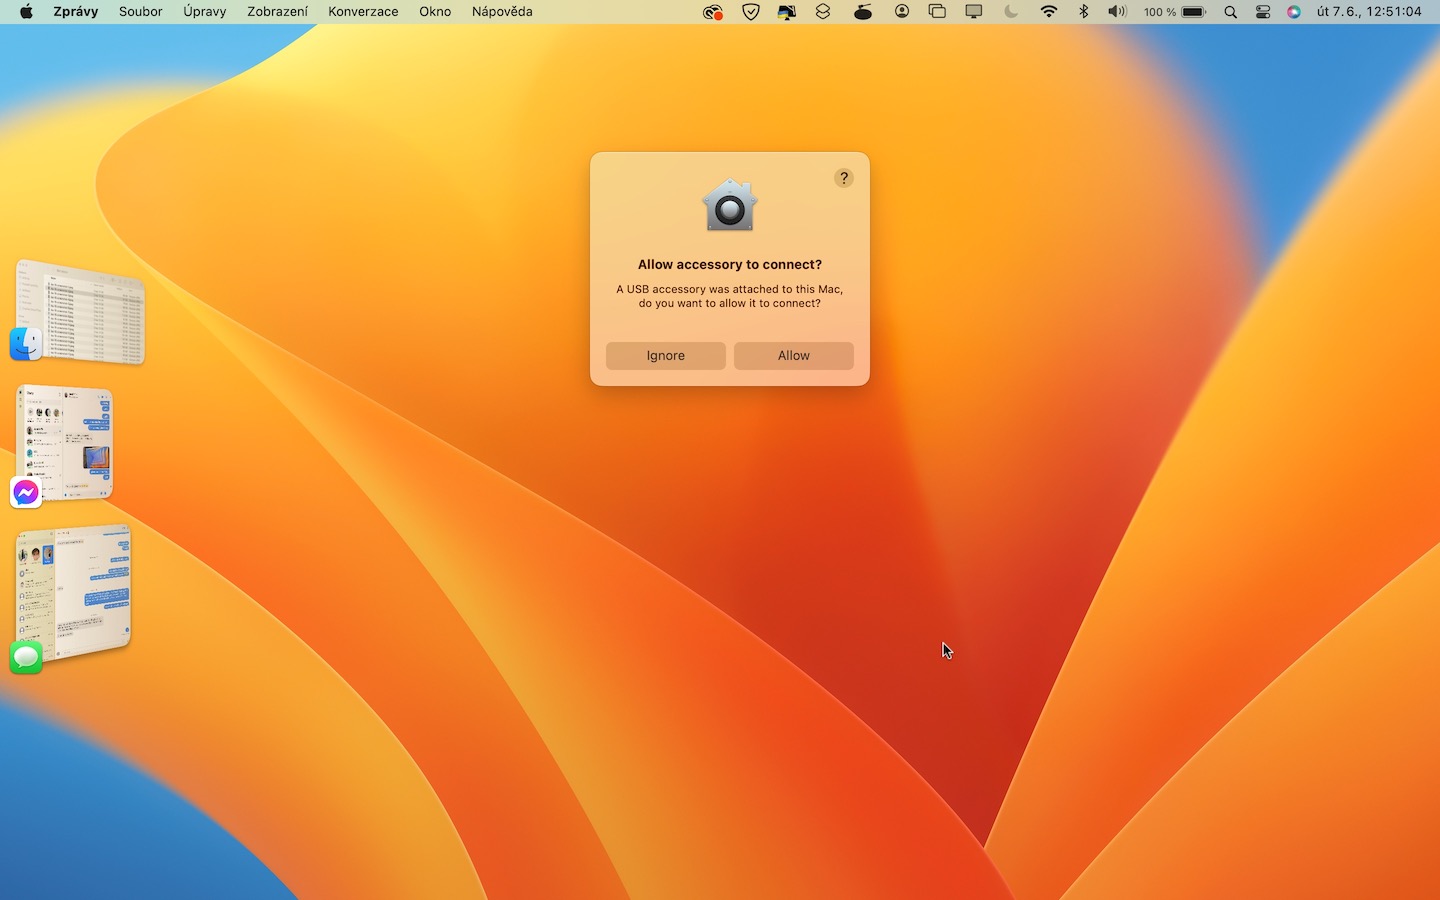Viewport: 1440px width, 900px height.
Task: Open the volume sound menu
Action: point(1117,12)
